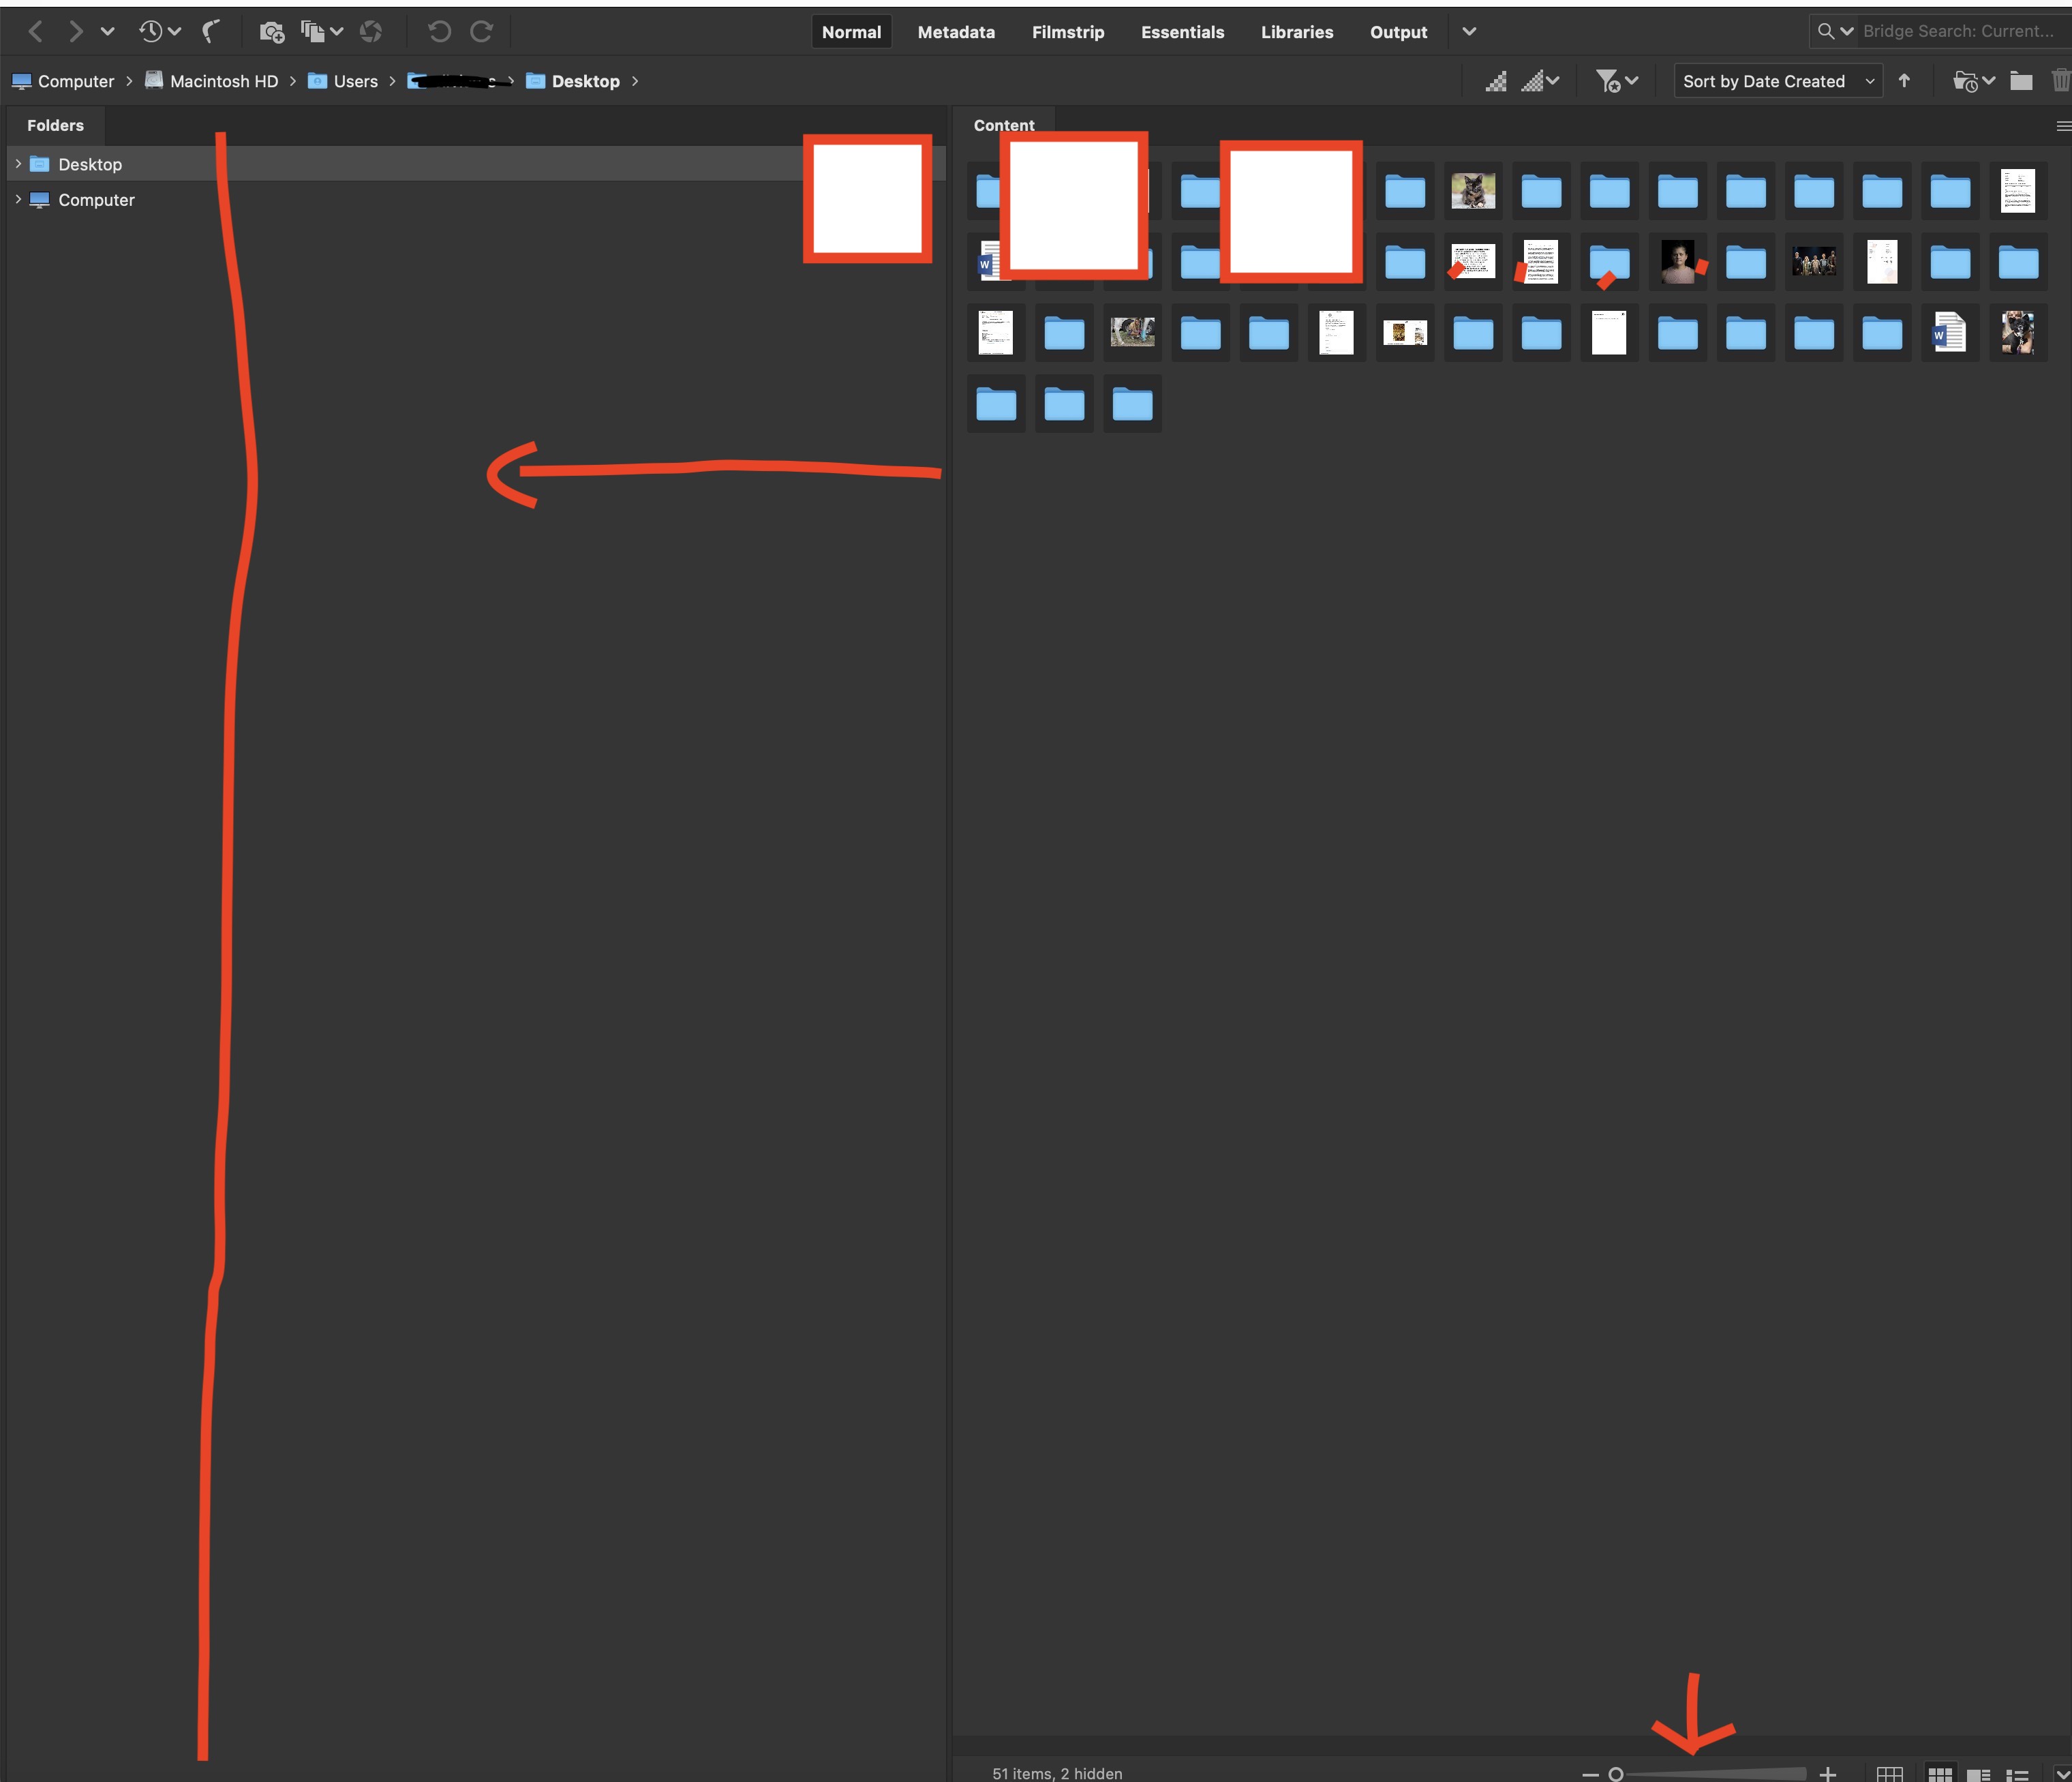
Task: Click the Undo arrow icon
Action: tap(441, 31)
